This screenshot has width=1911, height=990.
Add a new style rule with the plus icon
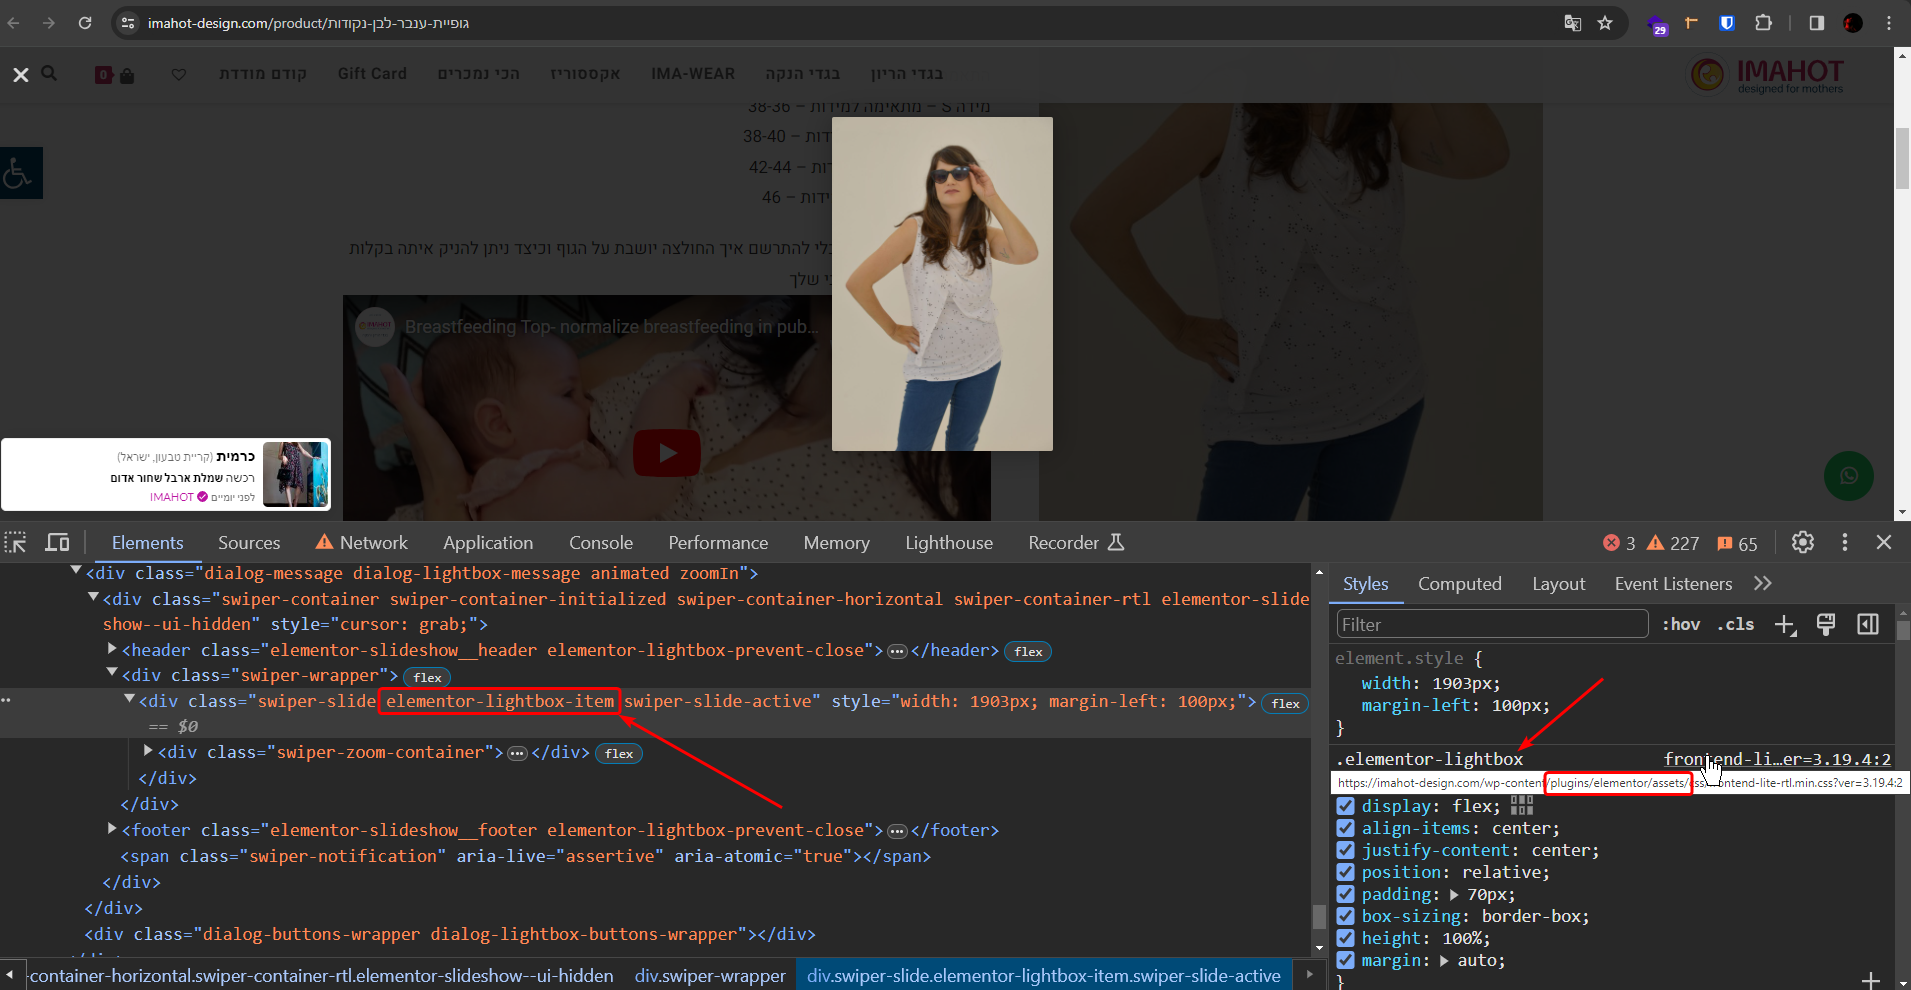1785,624
